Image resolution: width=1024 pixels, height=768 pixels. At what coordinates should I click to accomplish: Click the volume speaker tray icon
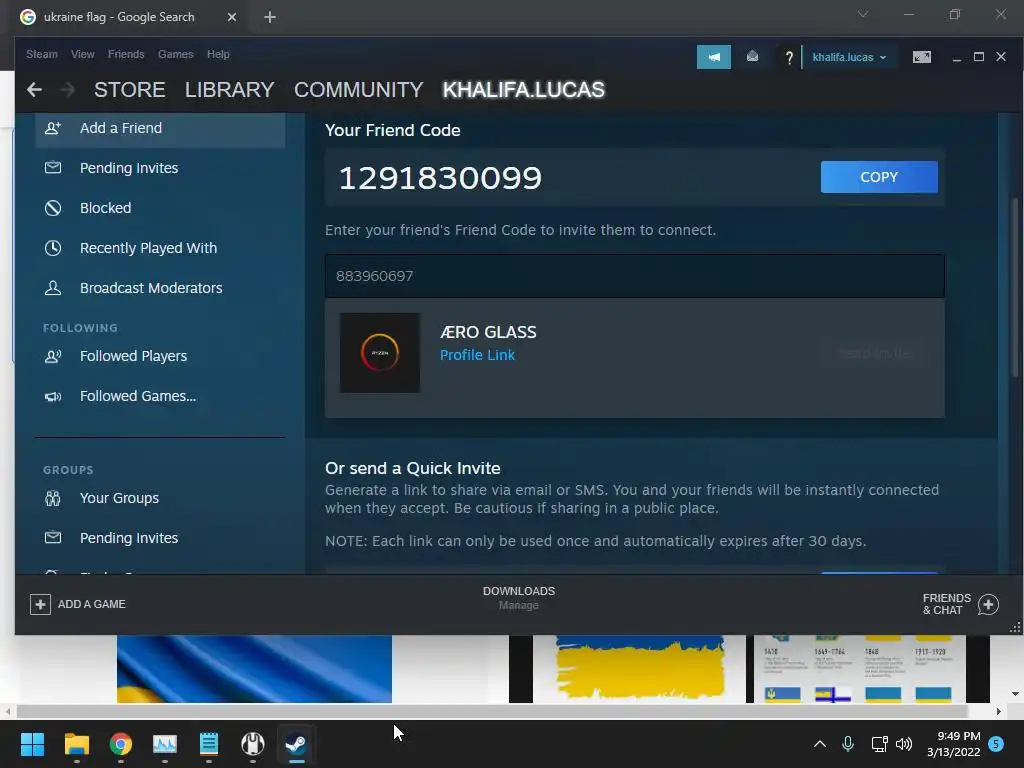(904, 744)
